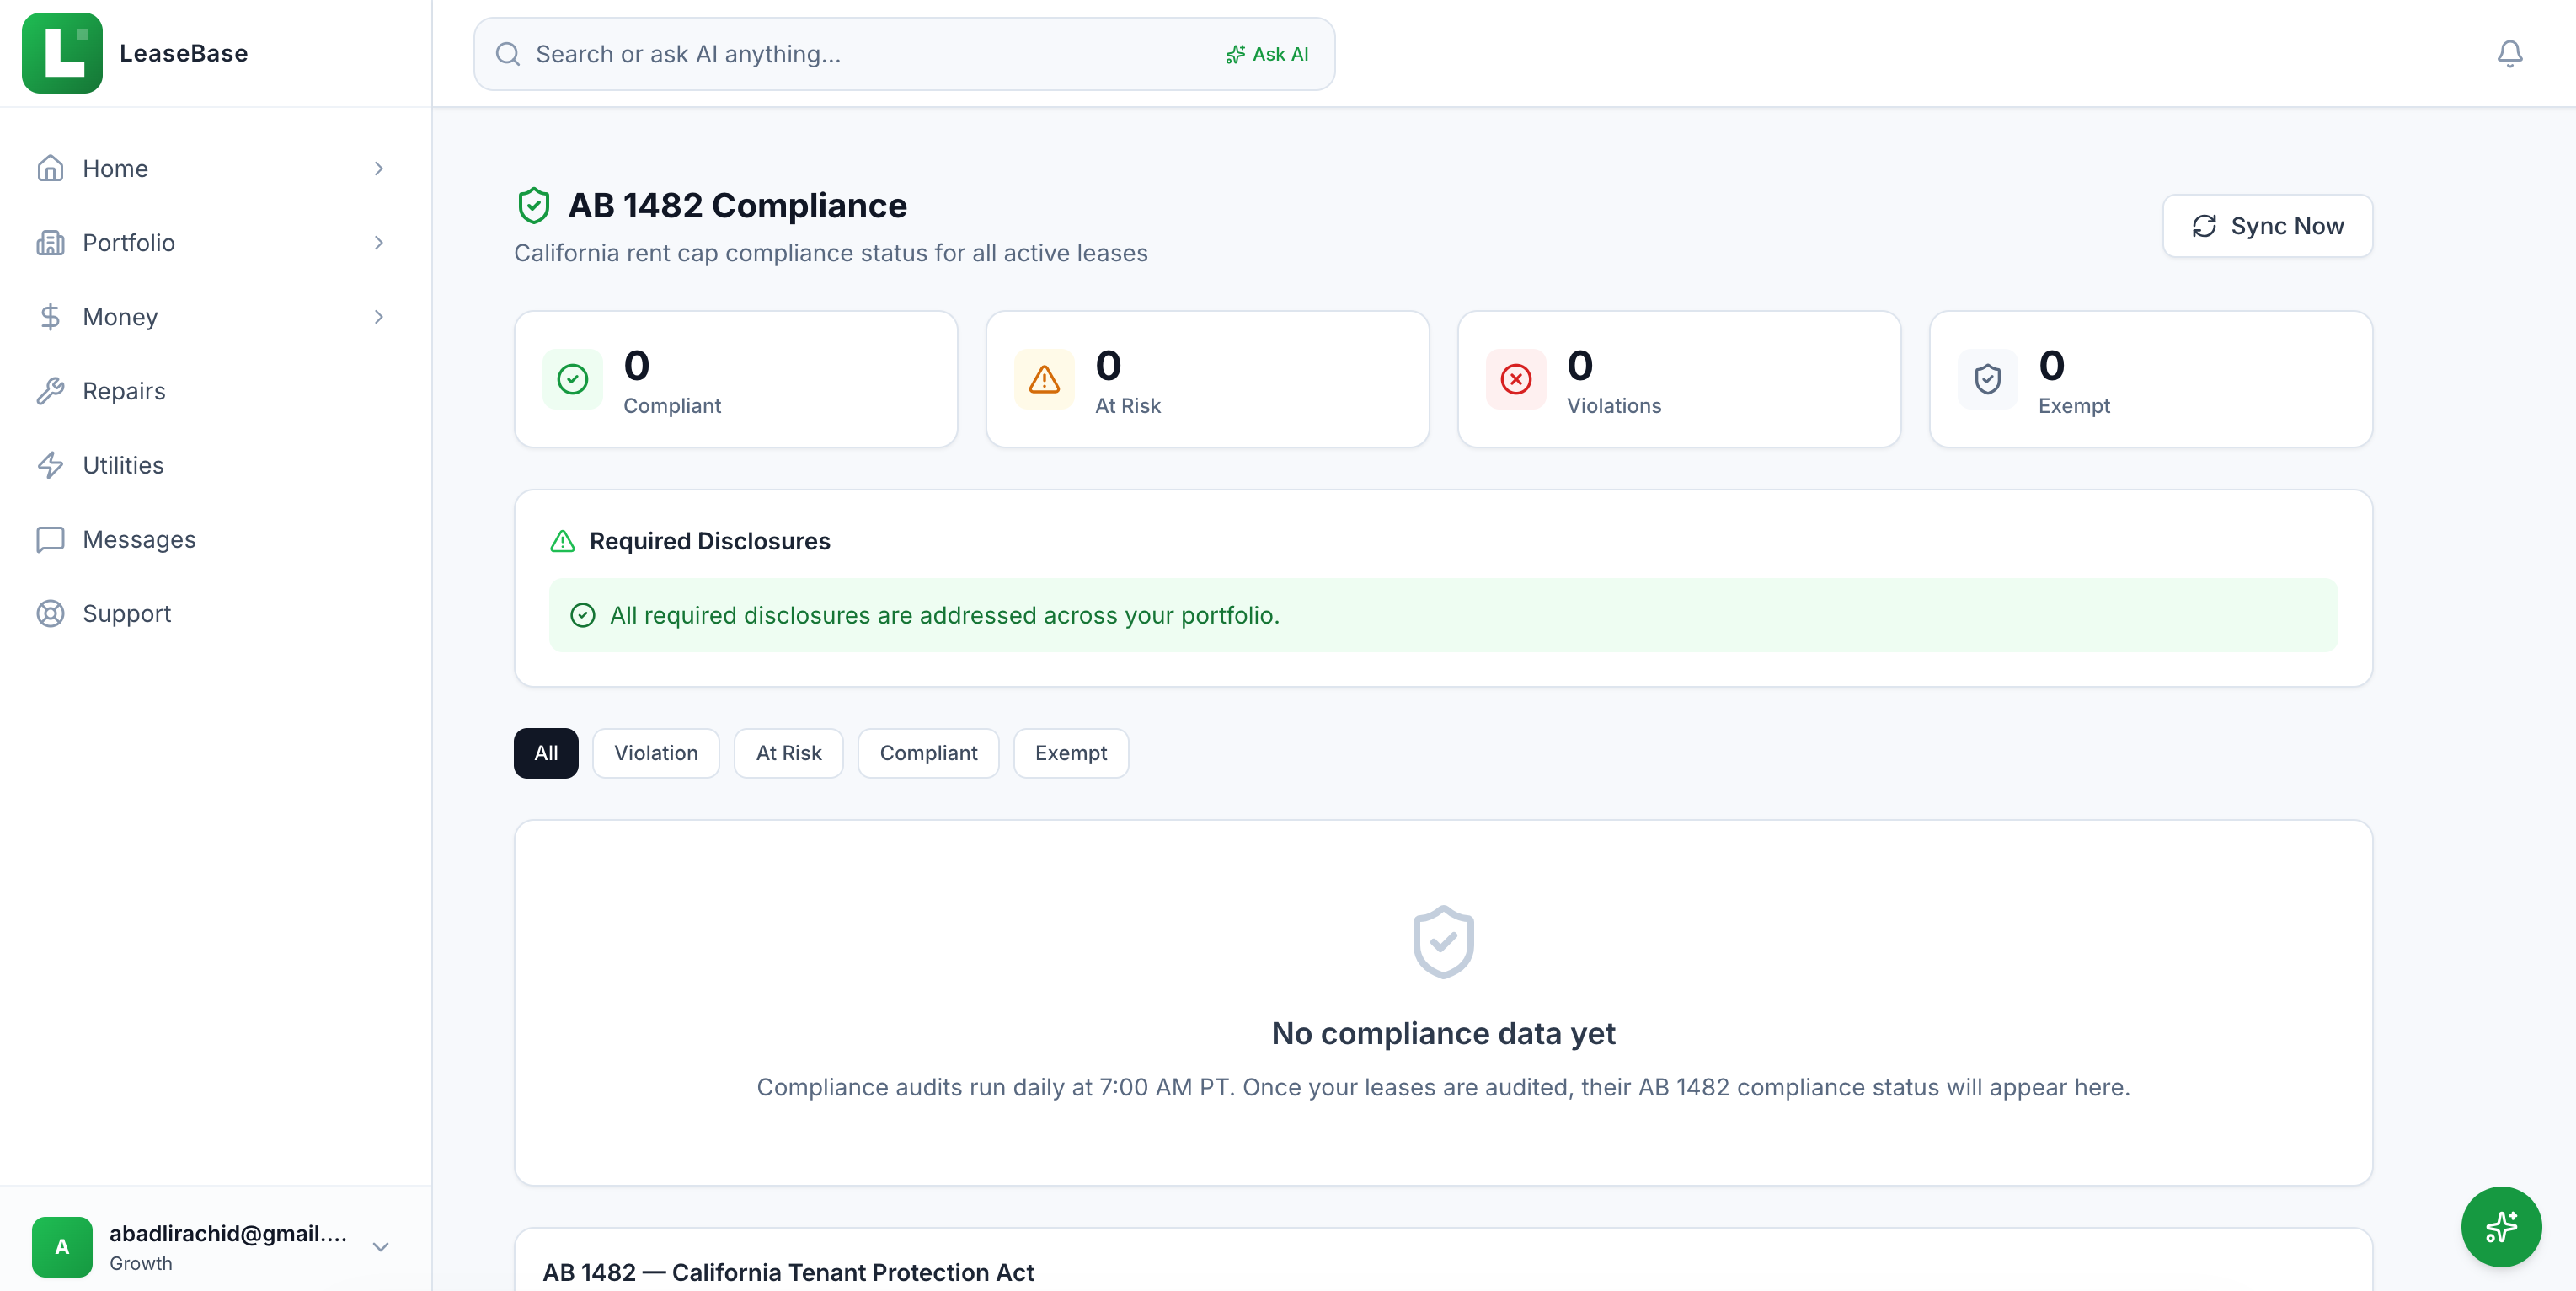This screenshot has width=2576, height=1291.
Task: Click the "No compliance data yet" heading
Action: [x=1443, y=1033]
